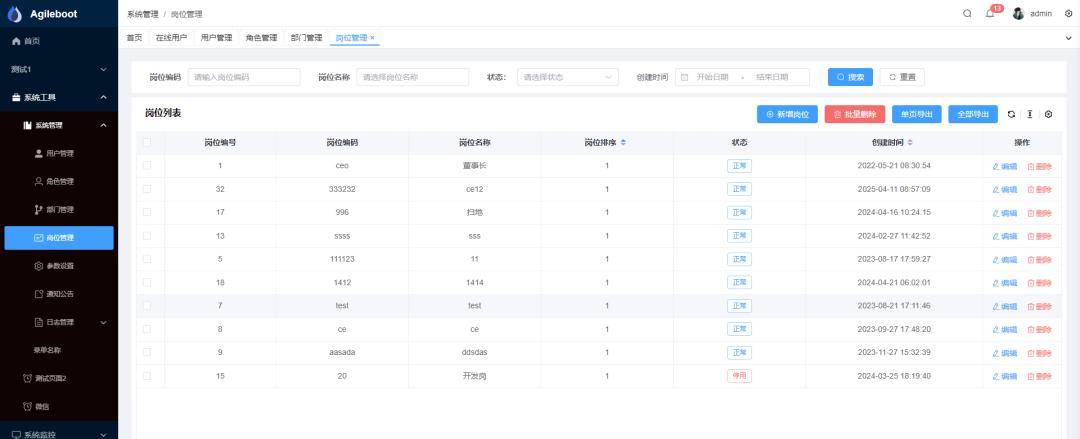Sort table by 创建时间 column arrows

pyautogui.click(x=910, y=143)
